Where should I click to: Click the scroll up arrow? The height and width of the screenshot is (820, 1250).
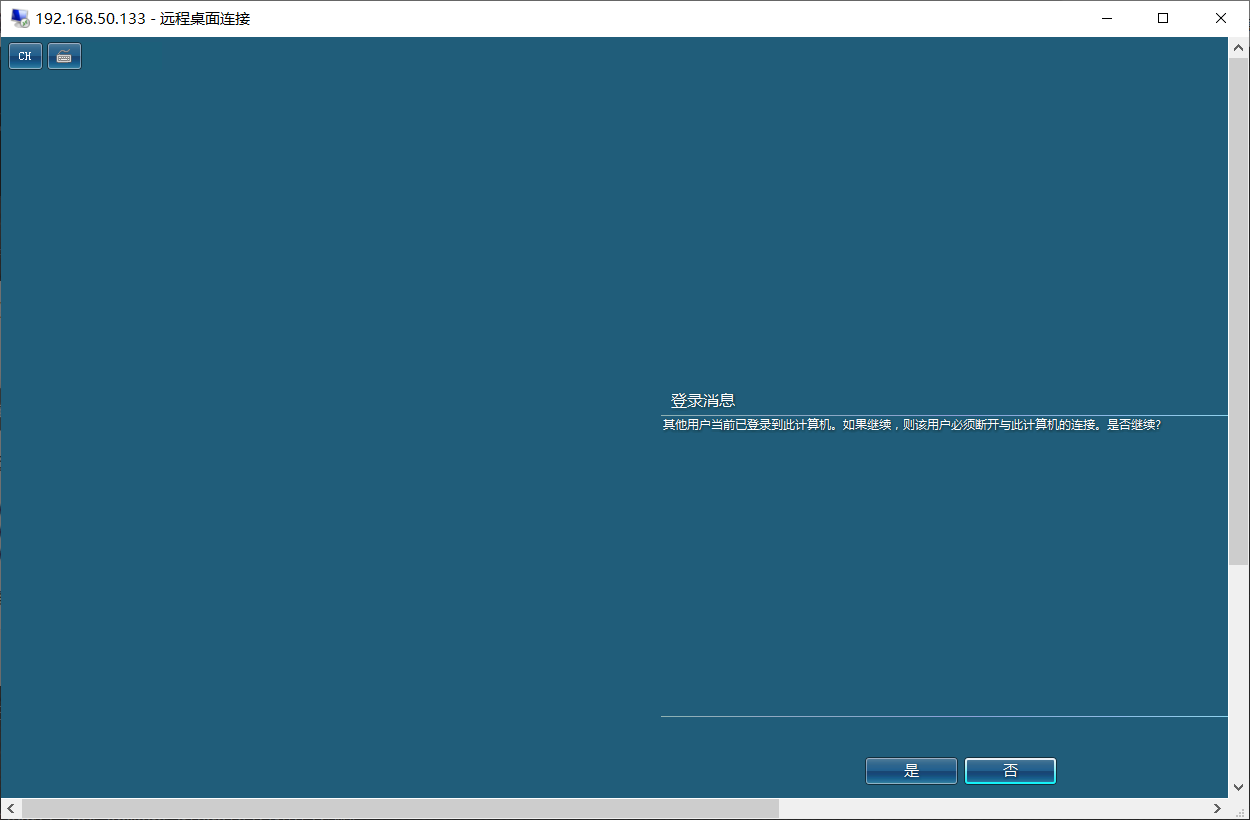[x=1238, y=46]
